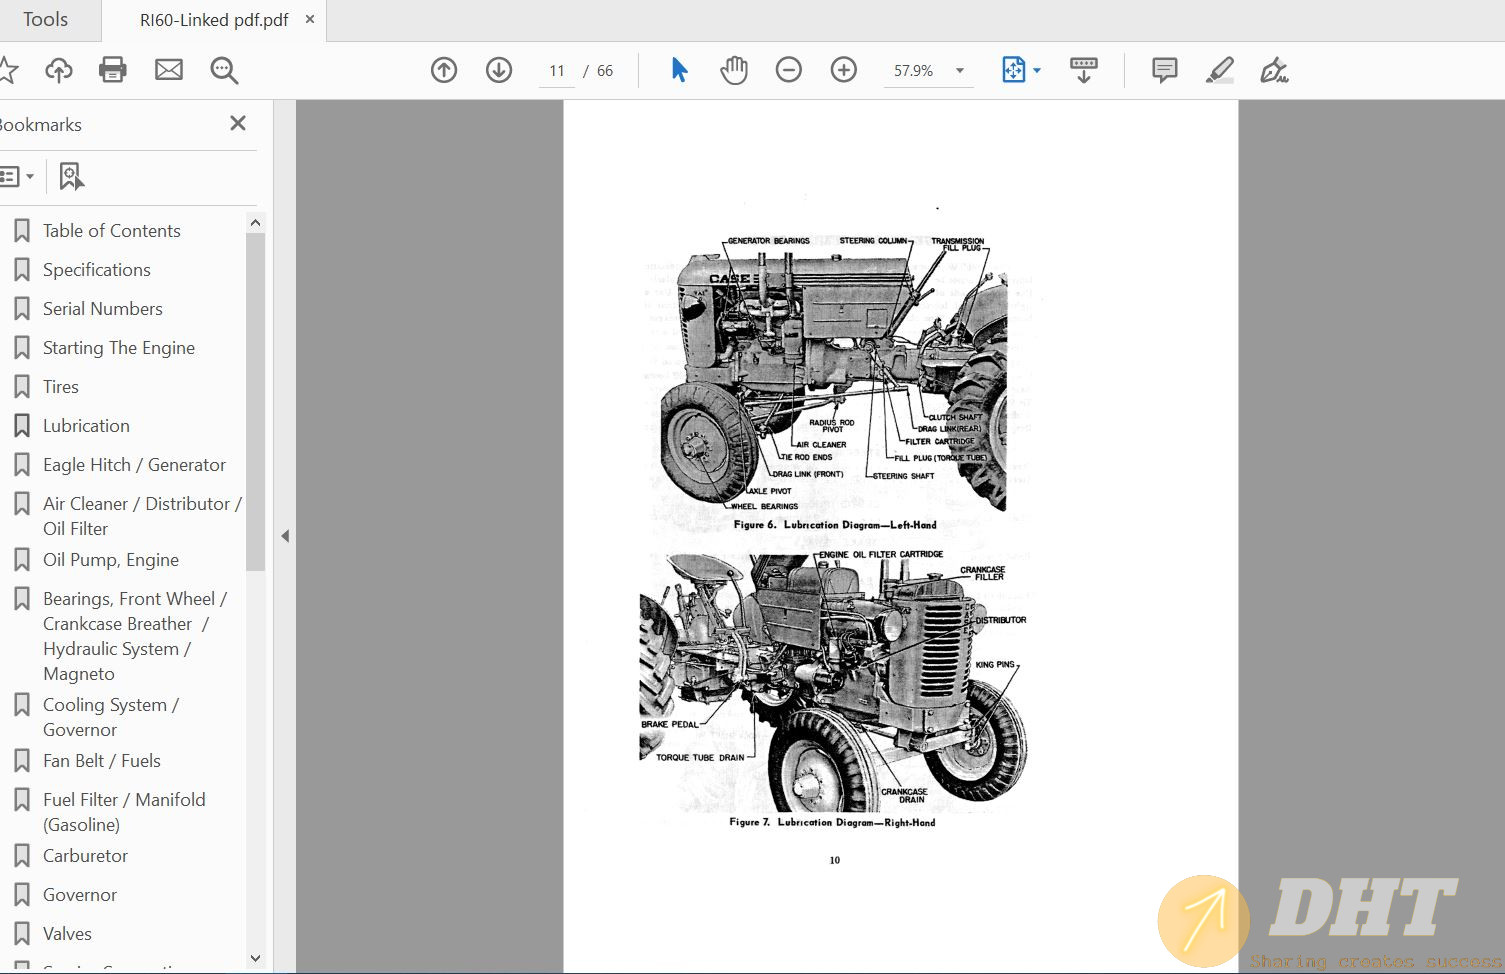The height and width of the screenshot is (974, 1505).
Task: Open the Tires bookmark
Action: coord(61,387)
